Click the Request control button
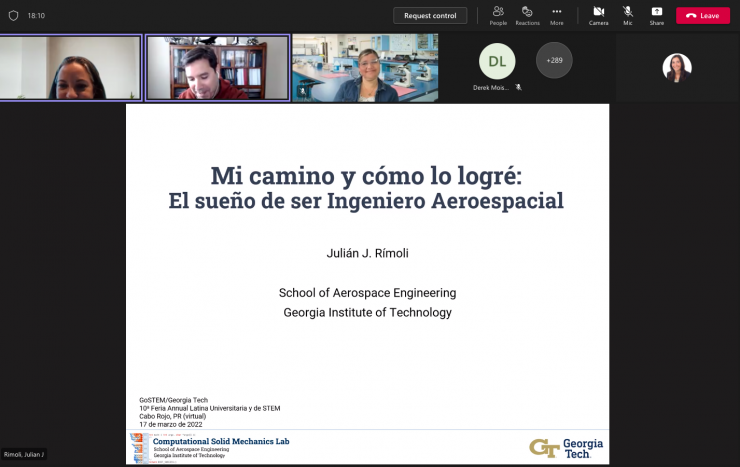 click(x=430, y=15)
